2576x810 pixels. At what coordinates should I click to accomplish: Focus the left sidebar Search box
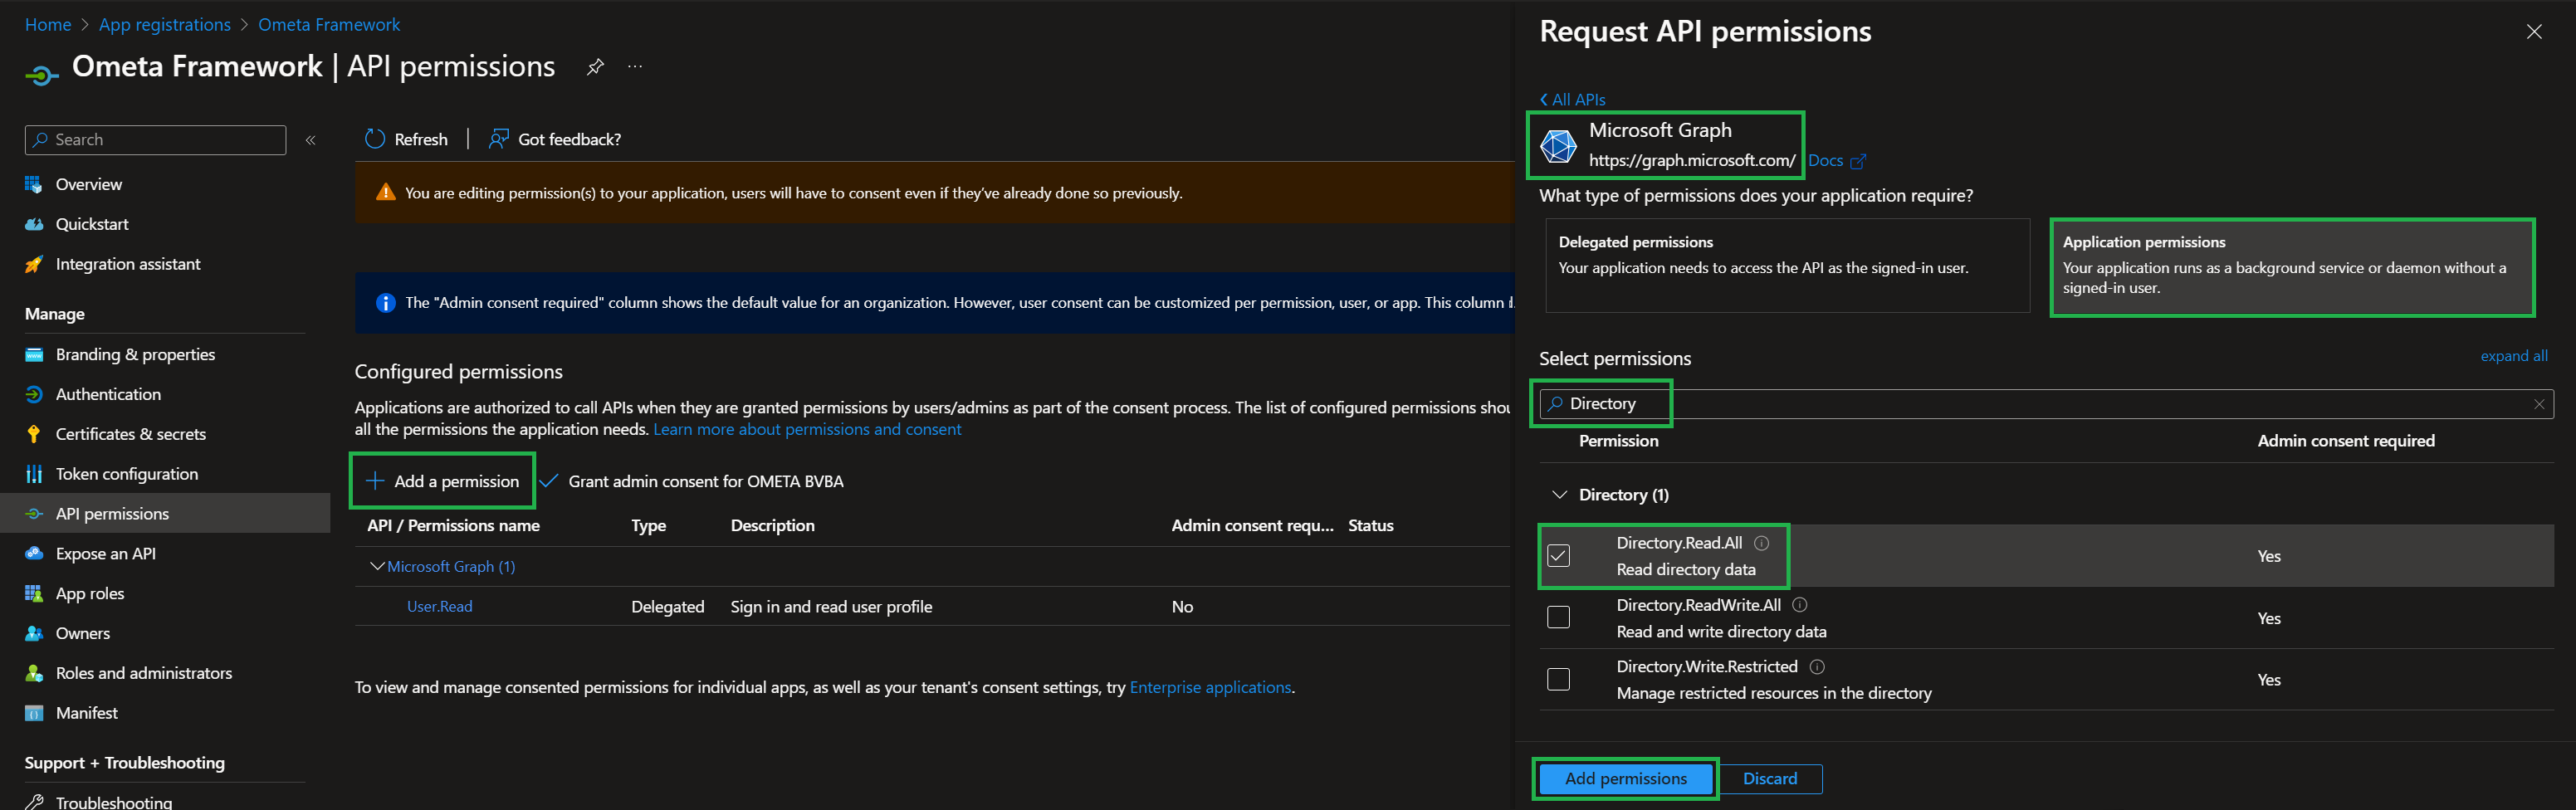[155, 140]
